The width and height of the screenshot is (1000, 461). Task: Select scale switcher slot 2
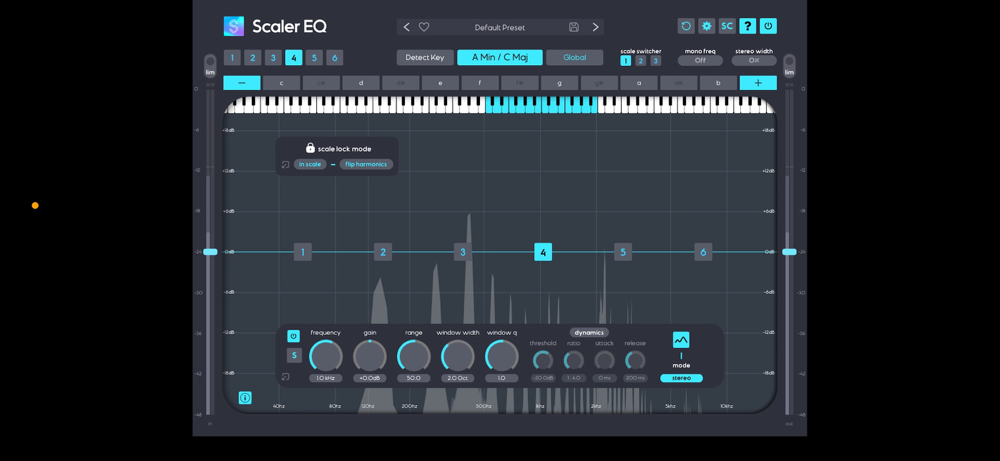(641, 61)
